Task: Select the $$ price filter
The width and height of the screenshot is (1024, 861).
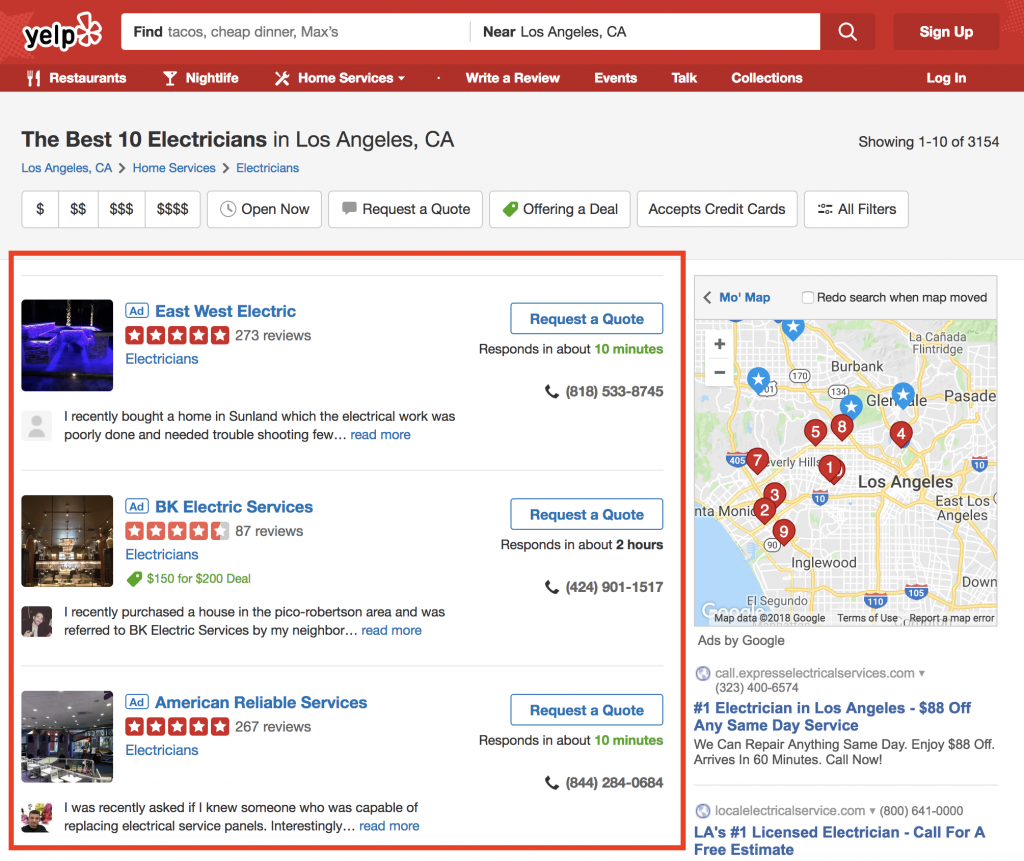Action: tap(78, 209)
